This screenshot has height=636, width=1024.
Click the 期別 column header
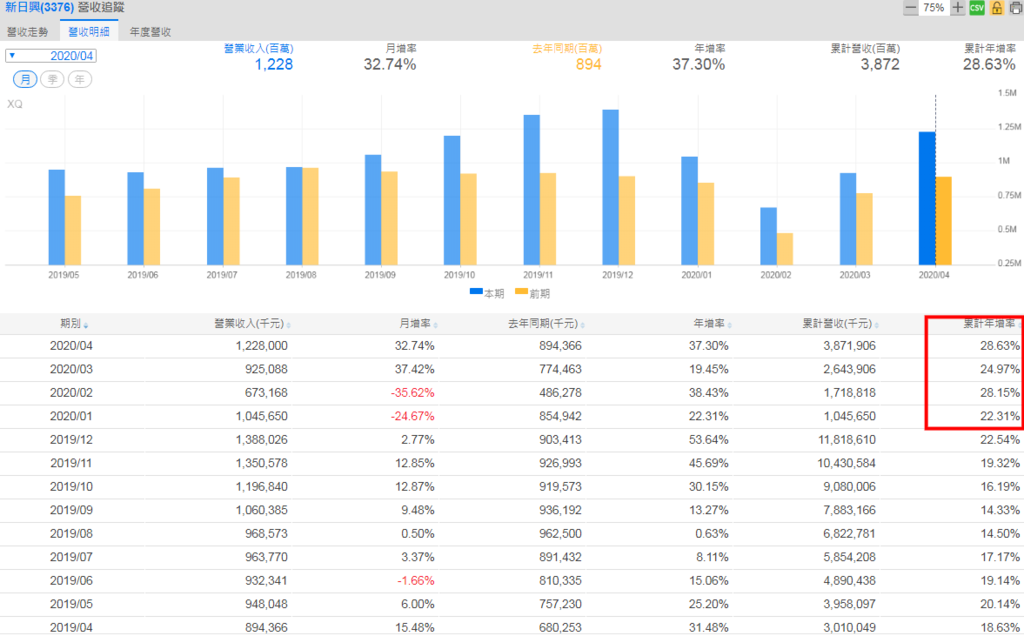click(71, 324)
